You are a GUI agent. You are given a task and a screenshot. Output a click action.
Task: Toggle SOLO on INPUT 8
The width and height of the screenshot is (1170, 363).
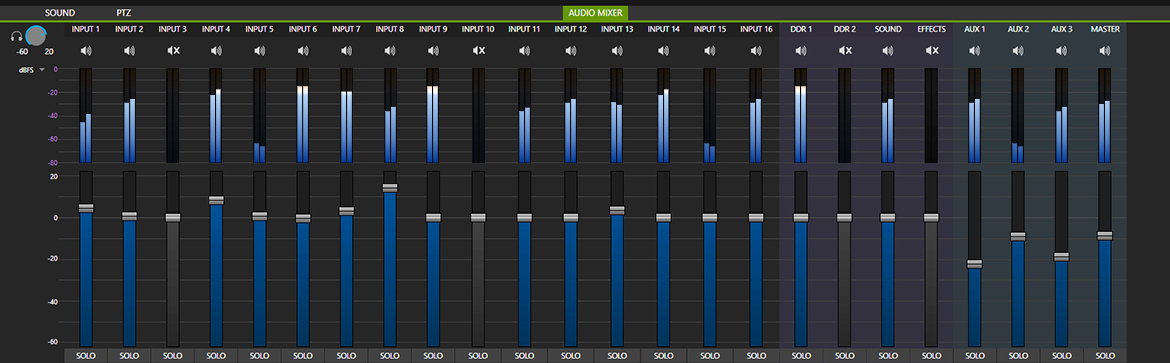(390, 356)
